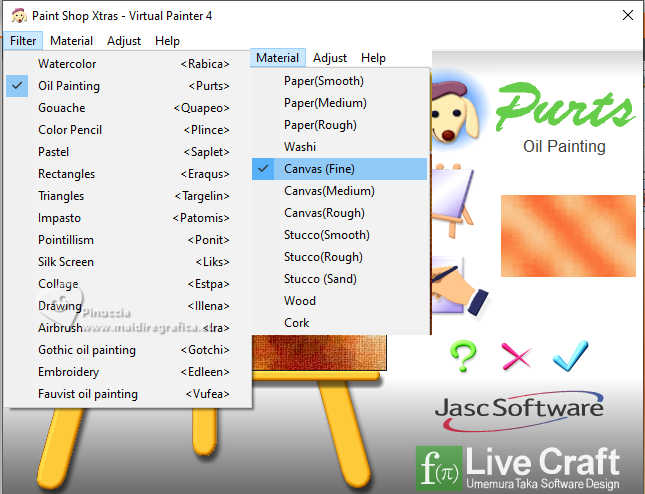
Task: Choose the Wood material
Action: click(x=339, y=301)
